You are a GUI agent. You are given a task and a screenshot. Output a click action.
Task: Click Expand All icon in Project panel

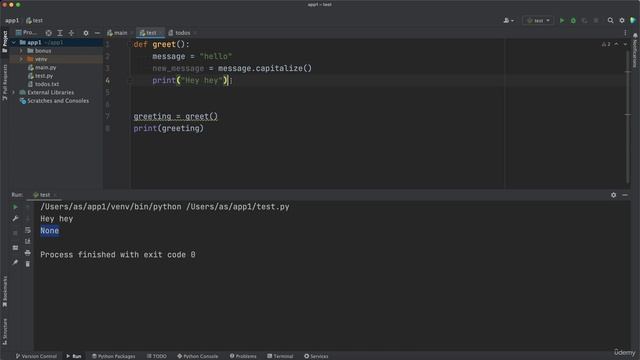60,33
